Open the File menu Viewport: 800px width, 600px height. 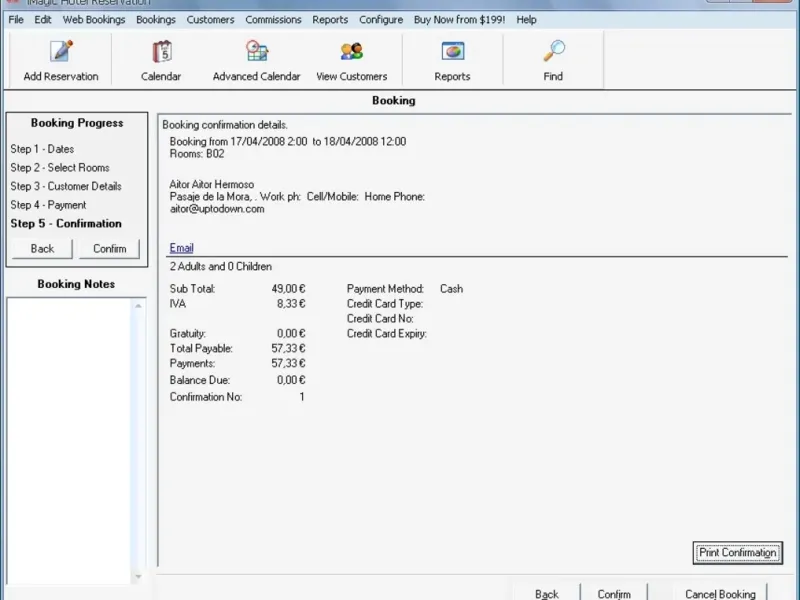tap(16, 20)
